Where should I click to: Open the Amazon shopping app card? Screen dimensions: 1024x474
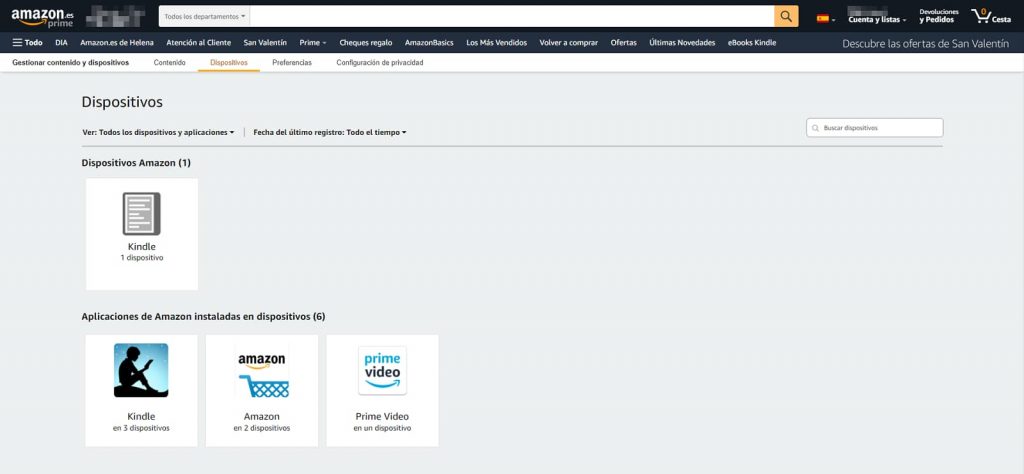tap(262, 390)
